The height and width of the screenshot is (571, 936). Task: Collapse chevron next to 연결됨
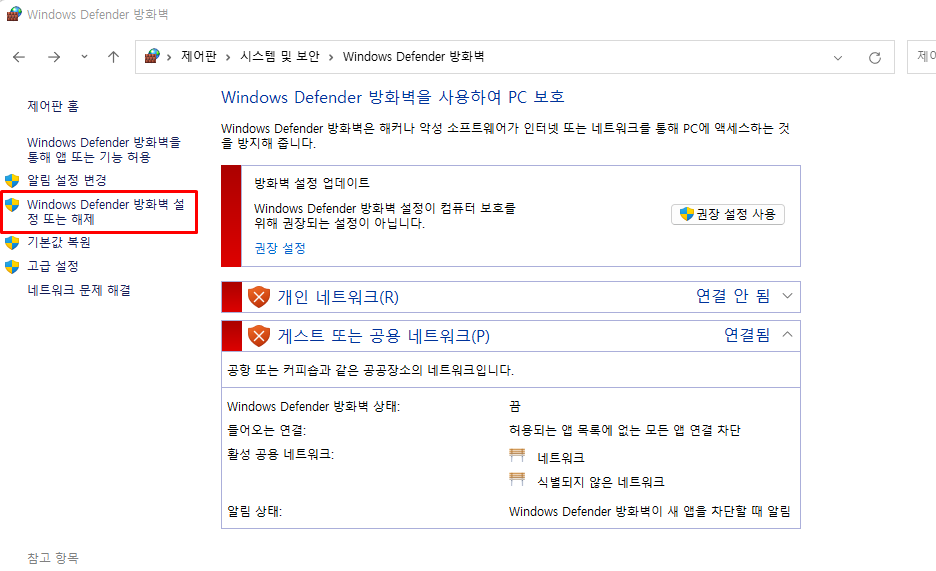click(x=787, y=334)
